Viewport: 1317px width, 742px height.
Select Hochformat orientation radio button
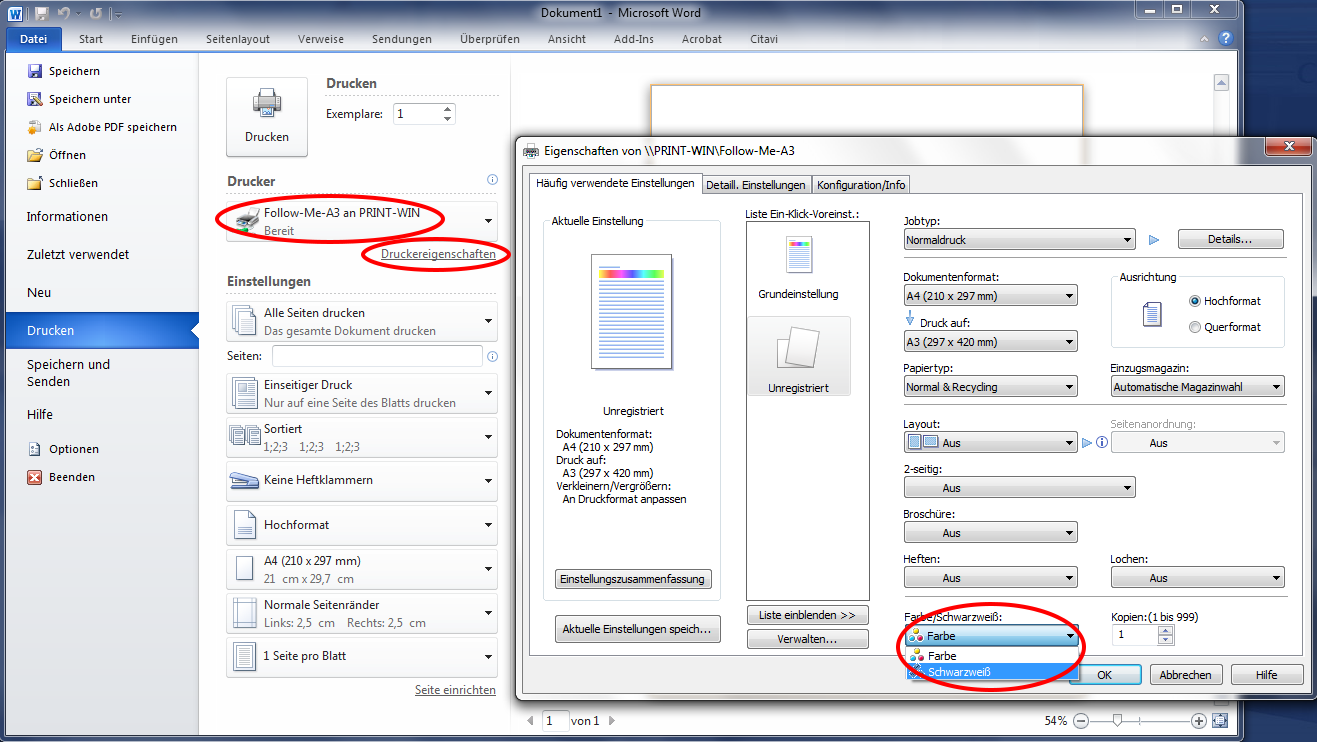point(1195,301)
